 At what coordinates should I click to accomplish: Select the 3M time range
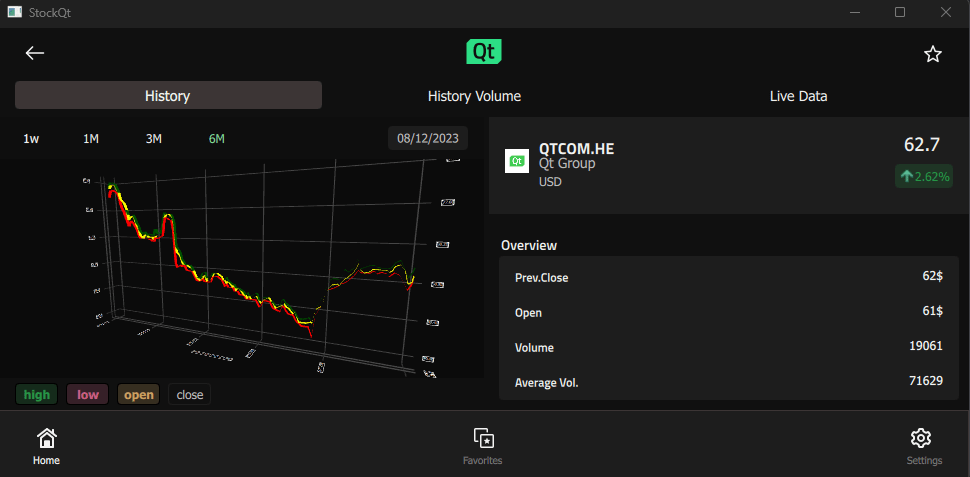(153, 139)
